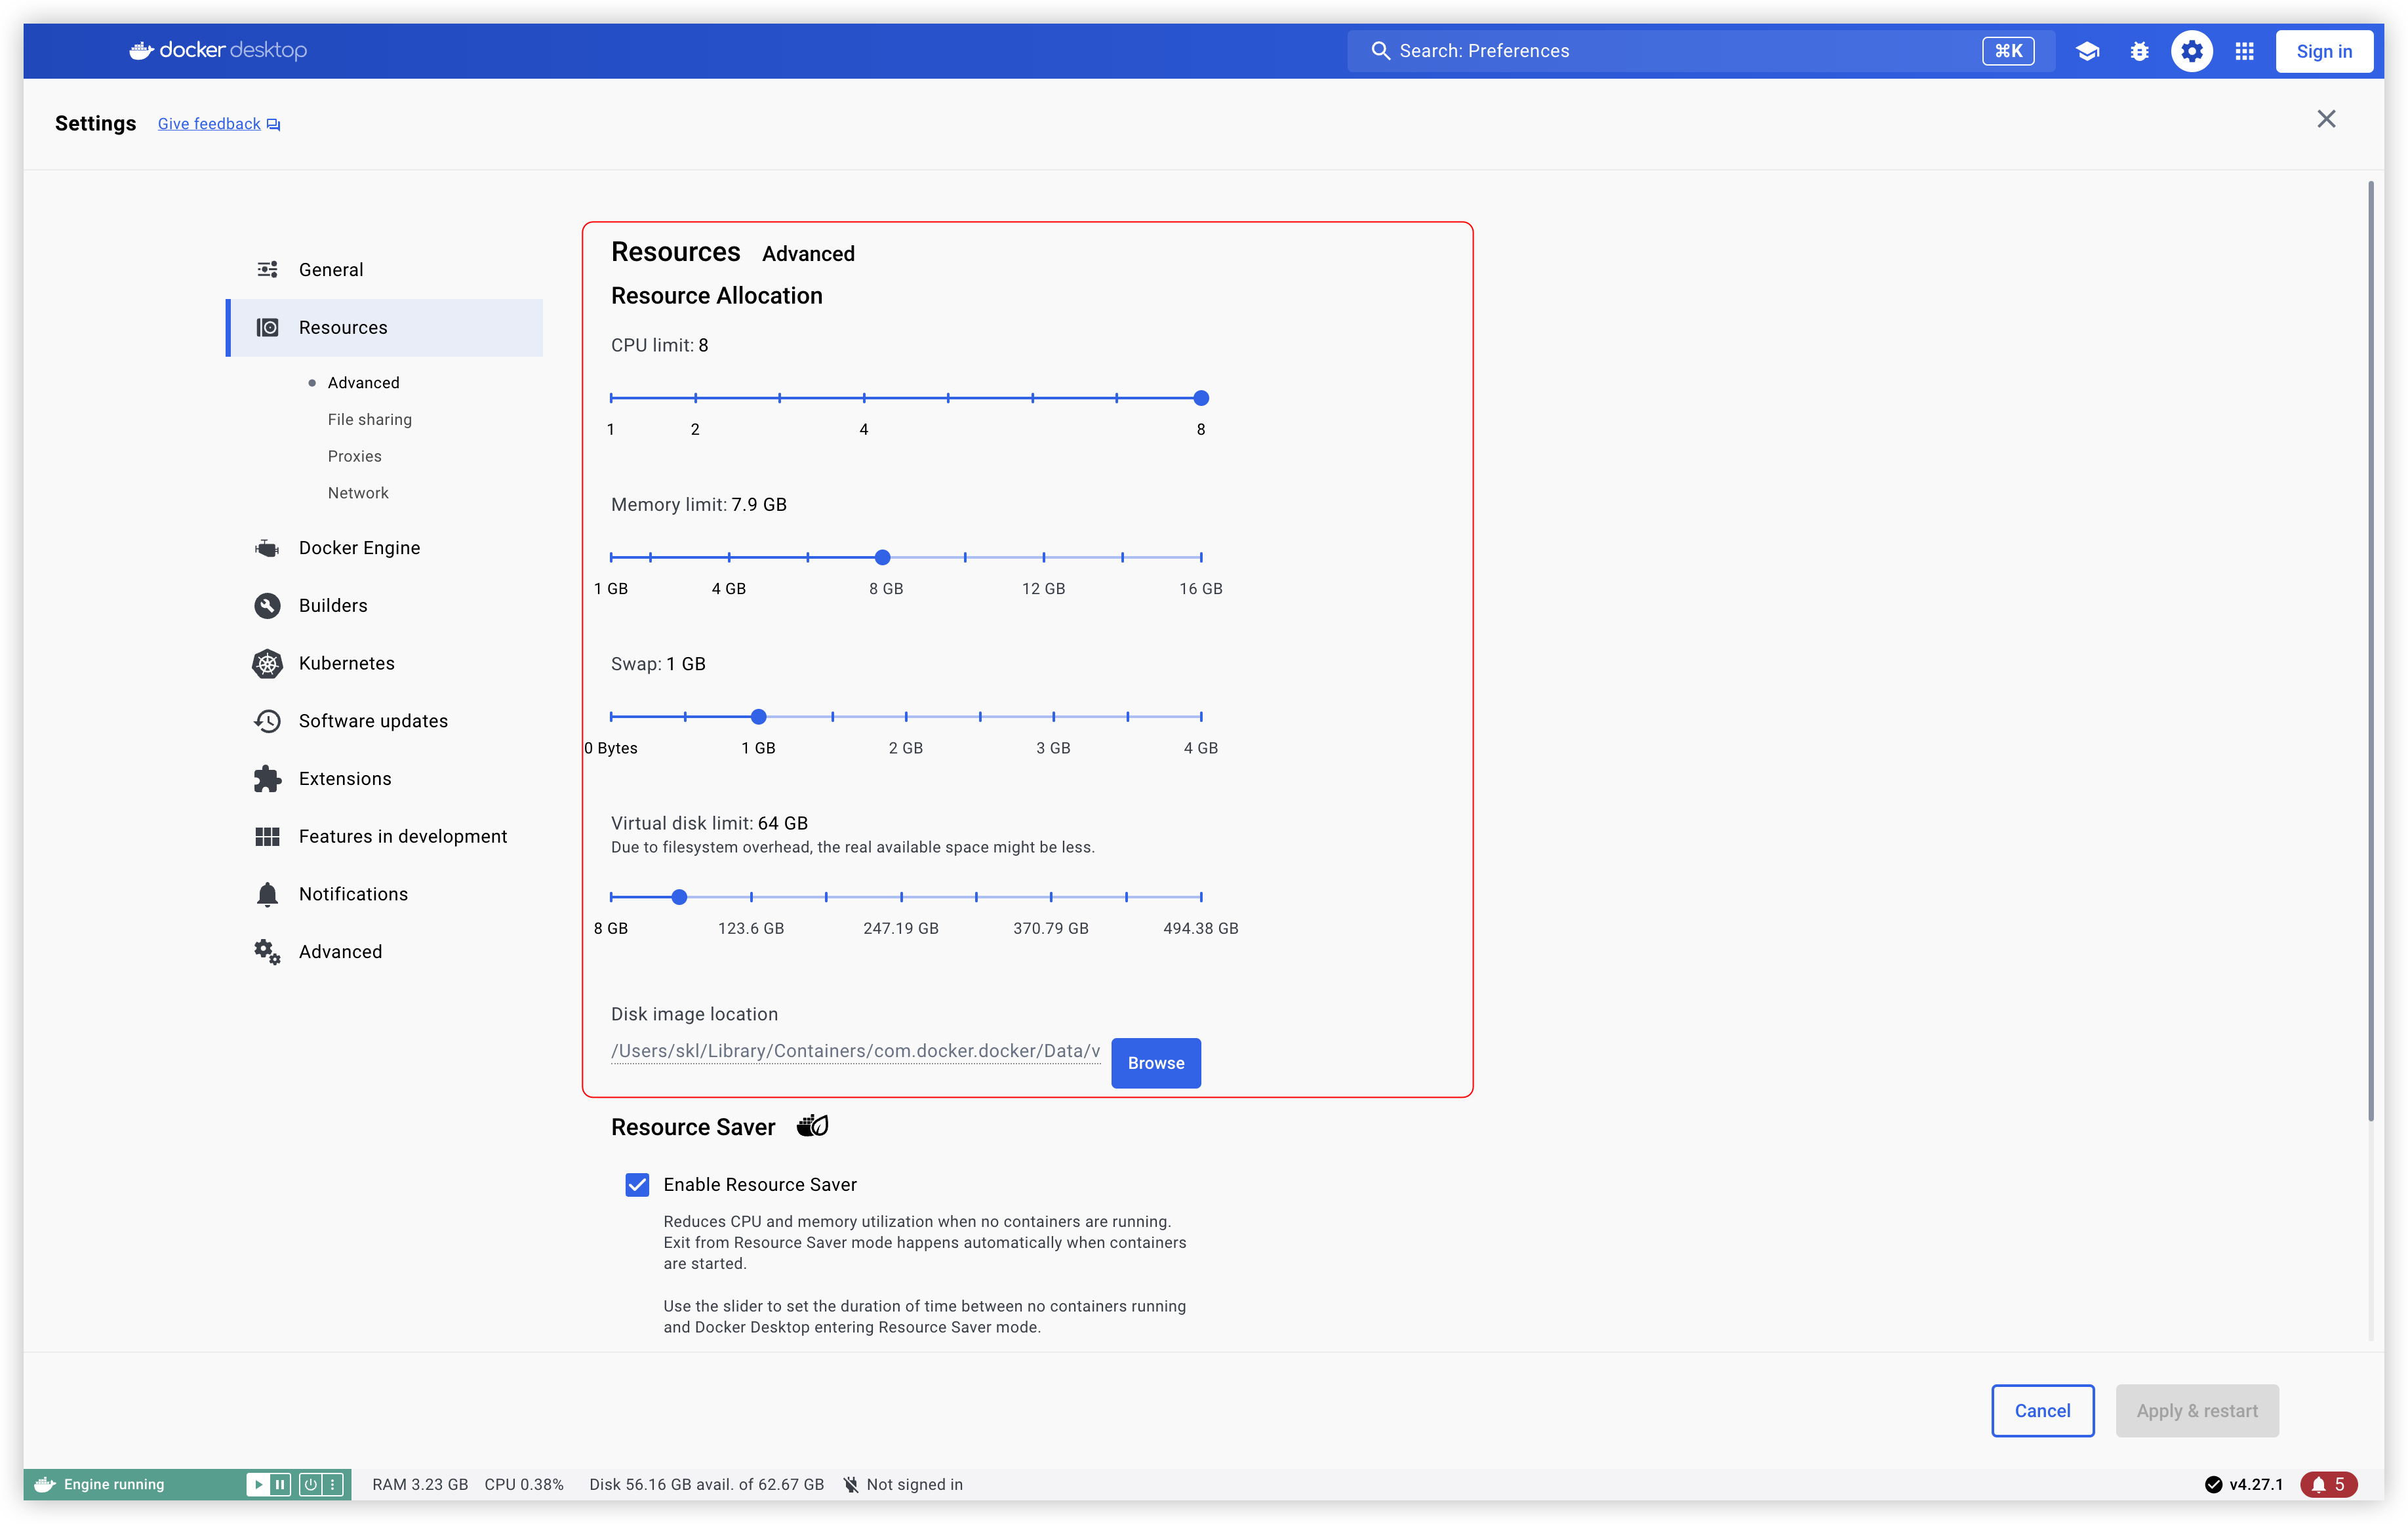Click the Browse button for disk image

point(1155,1063)
